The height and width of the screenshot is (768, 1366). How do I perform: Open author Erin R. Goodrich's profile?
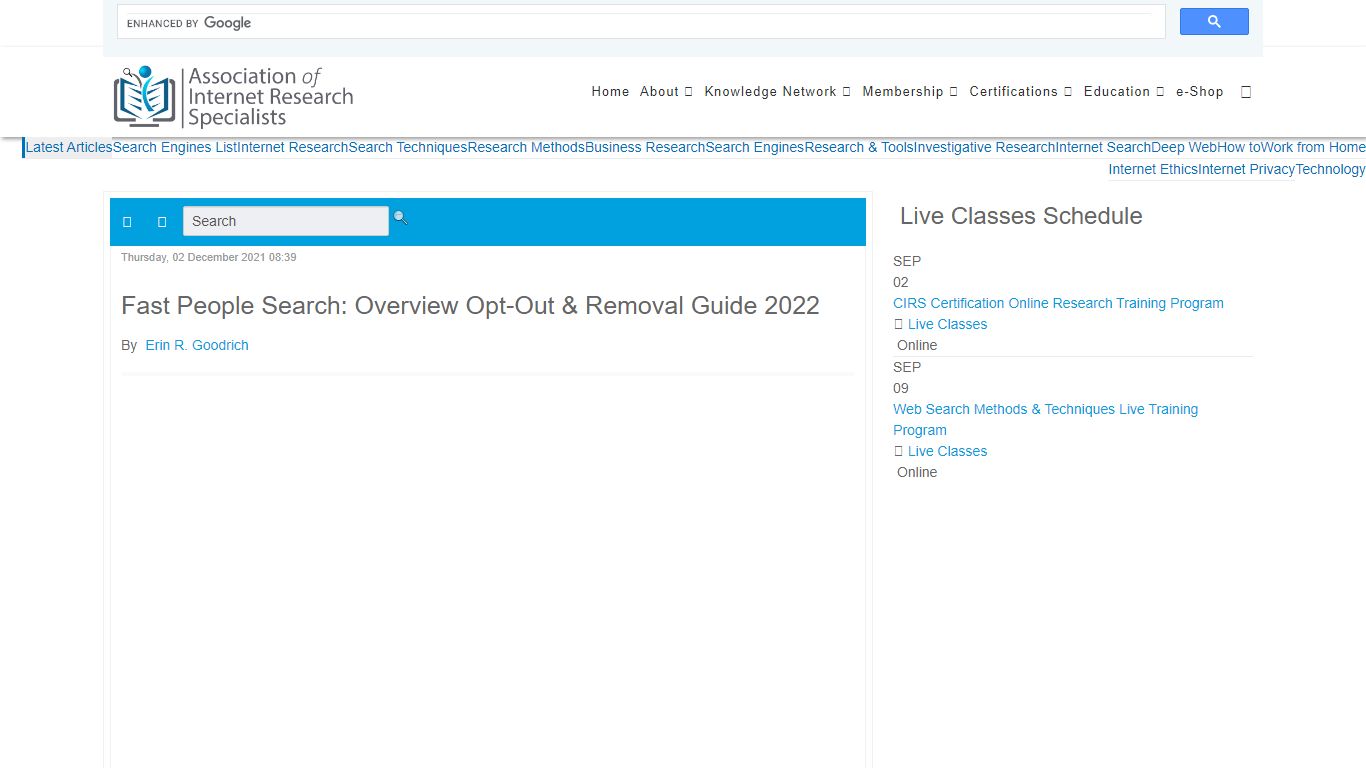click(197, 345)
